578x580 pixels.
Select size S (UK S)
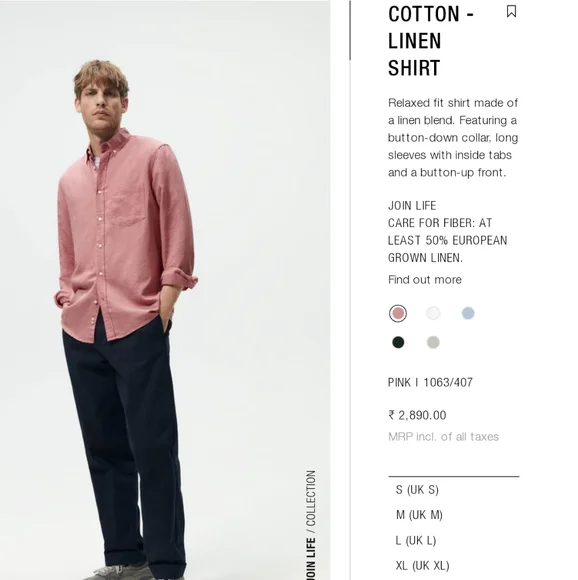454,490
